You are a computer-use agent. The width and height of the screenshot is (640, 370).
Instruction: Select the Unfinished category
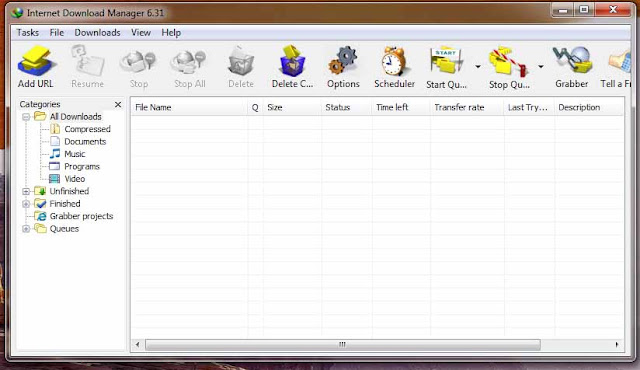tap(69, 191)
